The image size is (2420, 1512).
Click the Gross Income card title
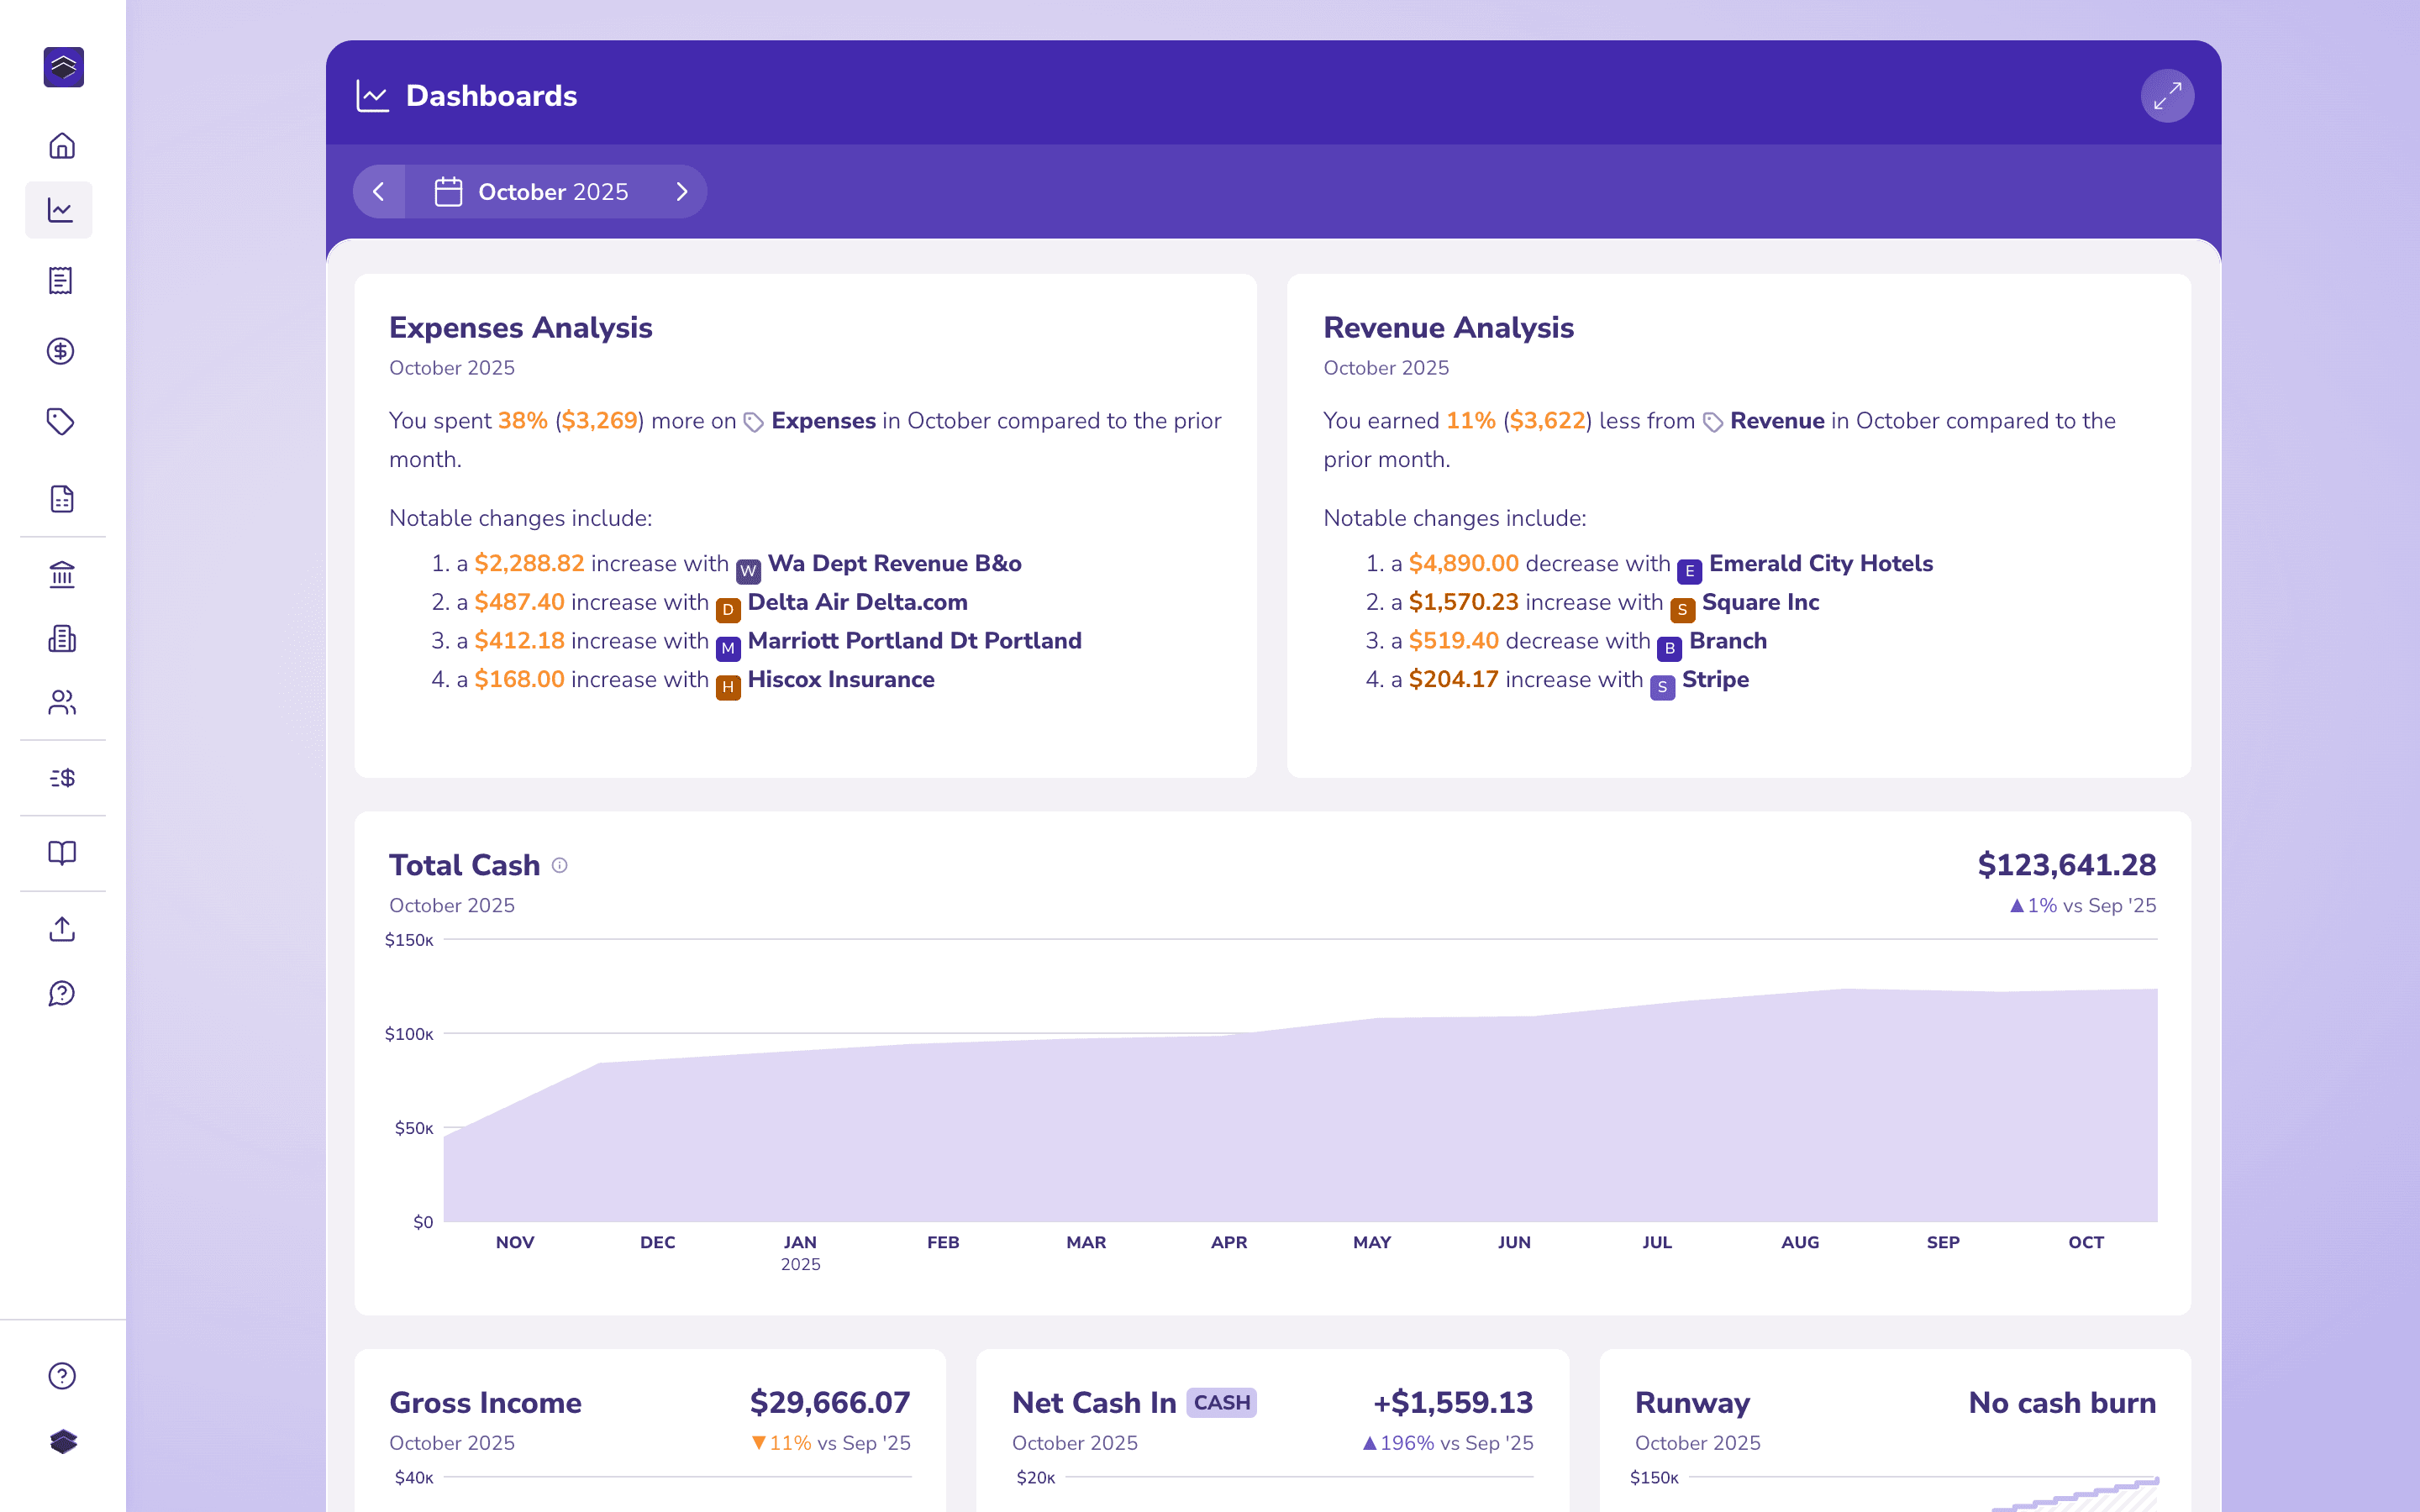tap(485, 1403)
